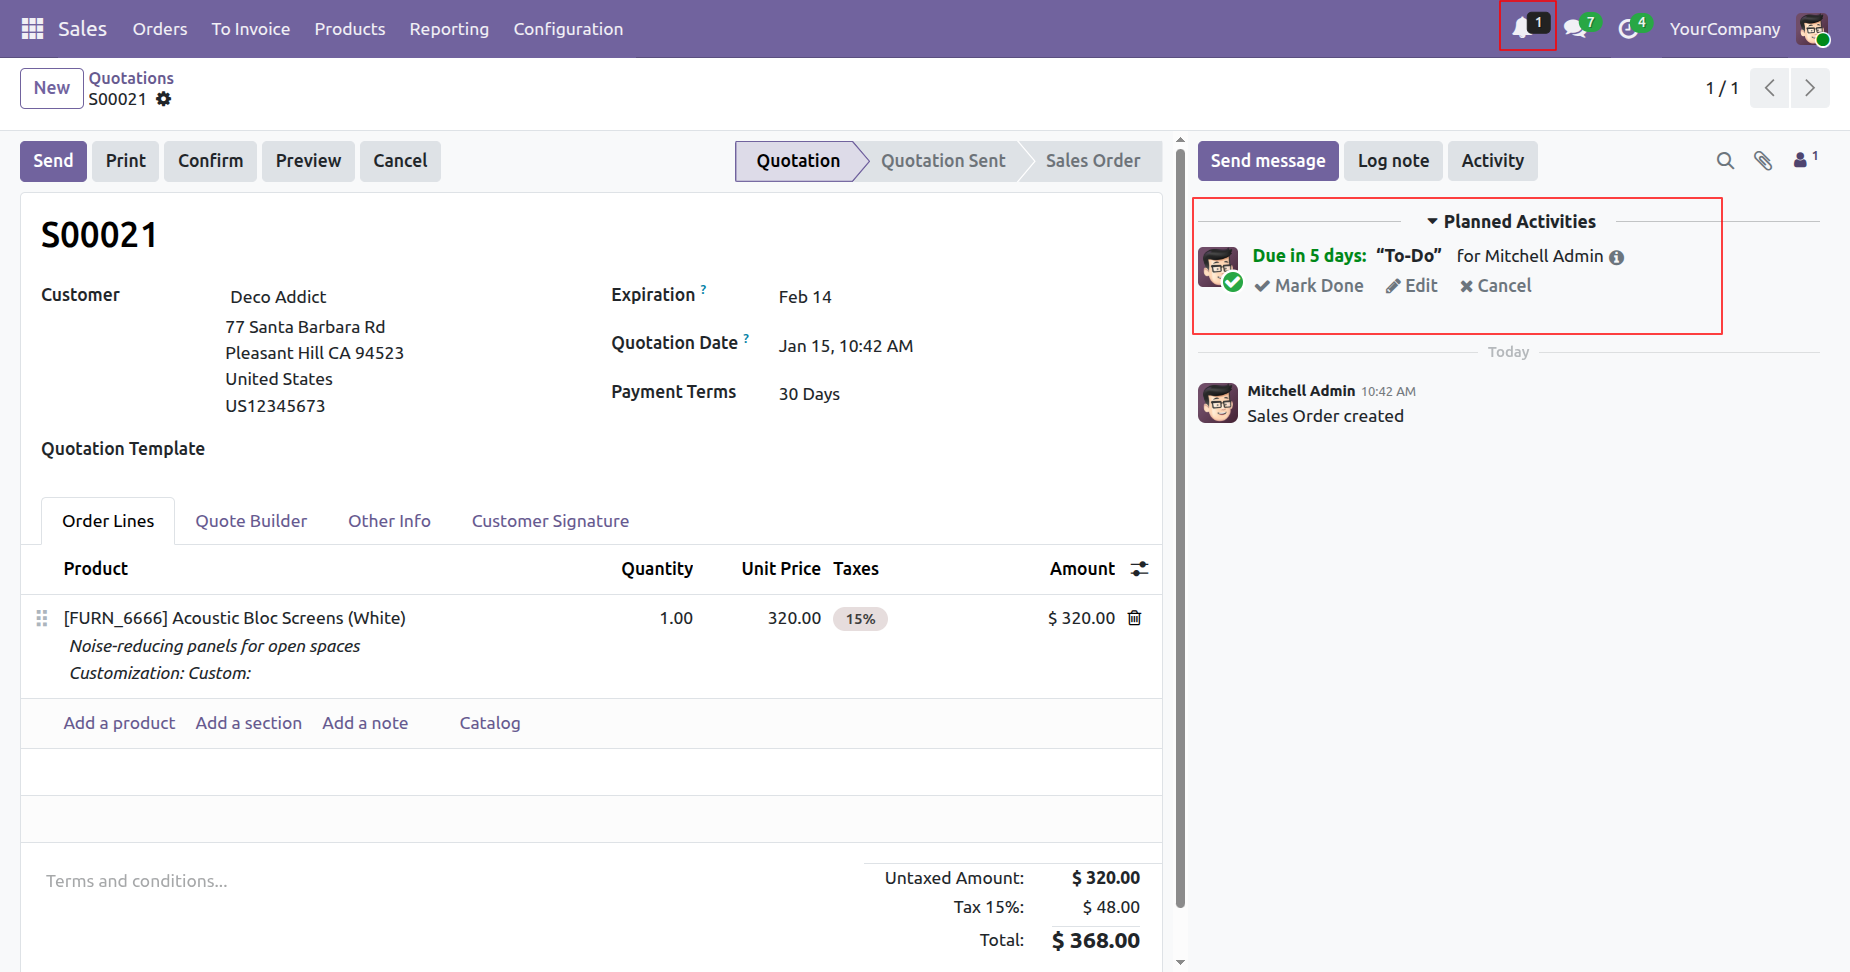
Task: Open the Quote Builder tab
Action: 251,521
